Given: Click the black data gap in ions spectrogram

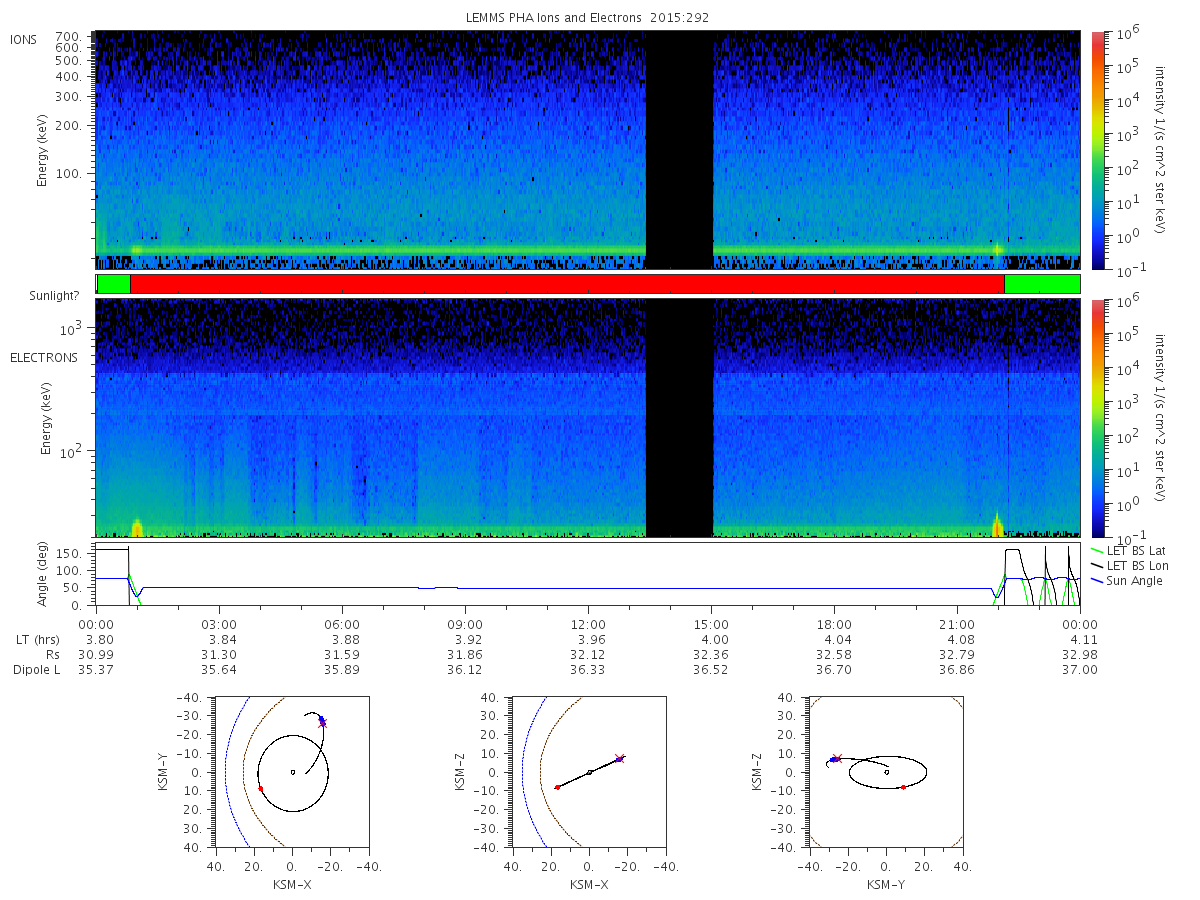Looking at the screenshot, I should tap(679, 150).
